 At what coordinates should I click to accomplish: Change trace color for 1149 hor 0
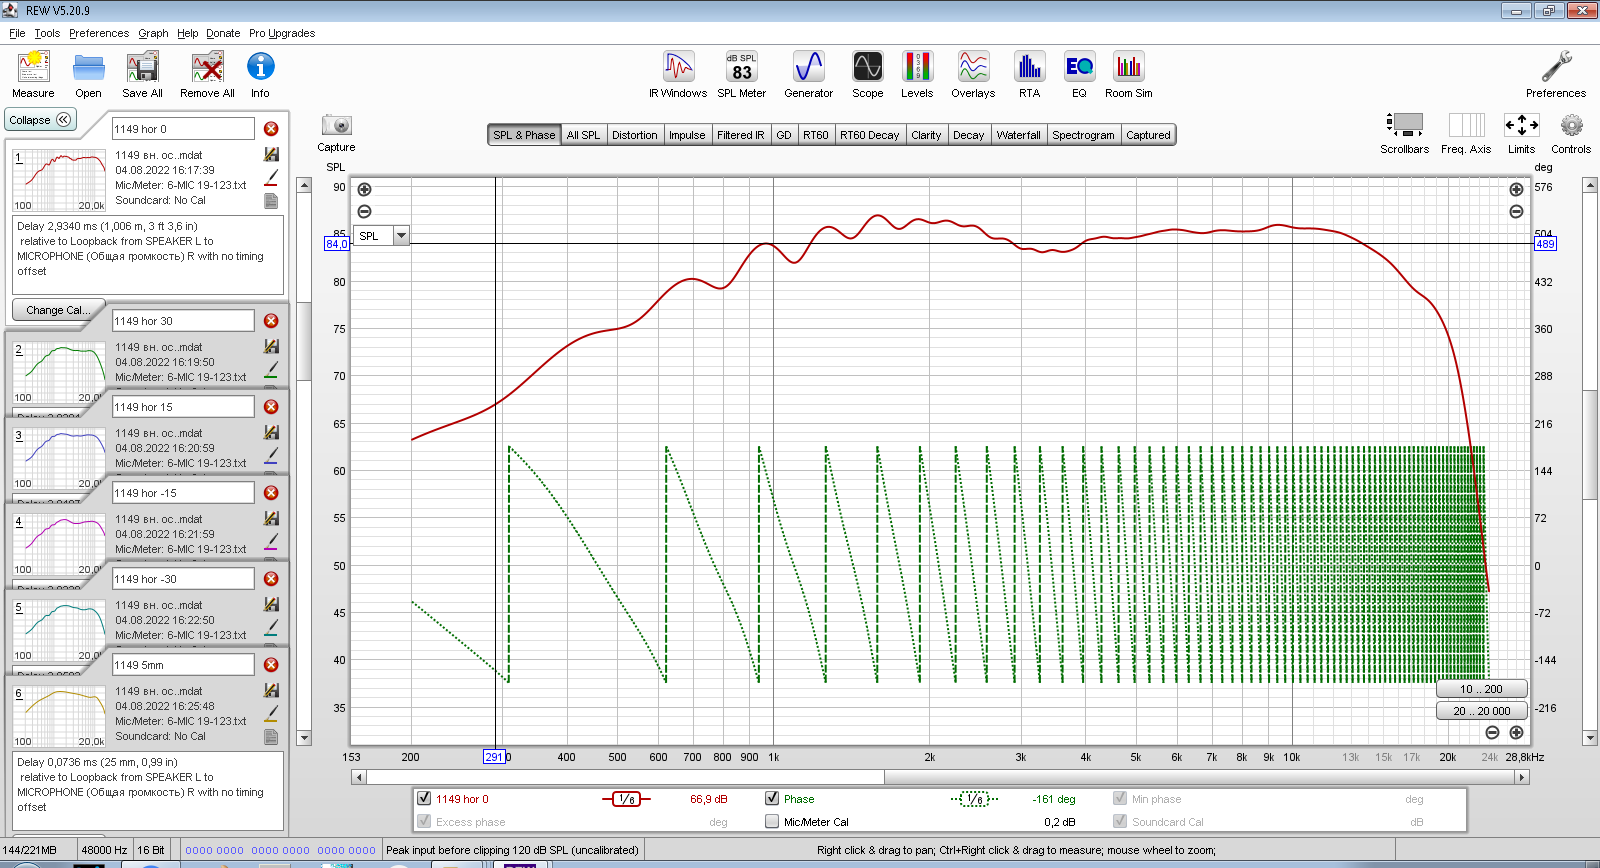click(x=271, y=177)
